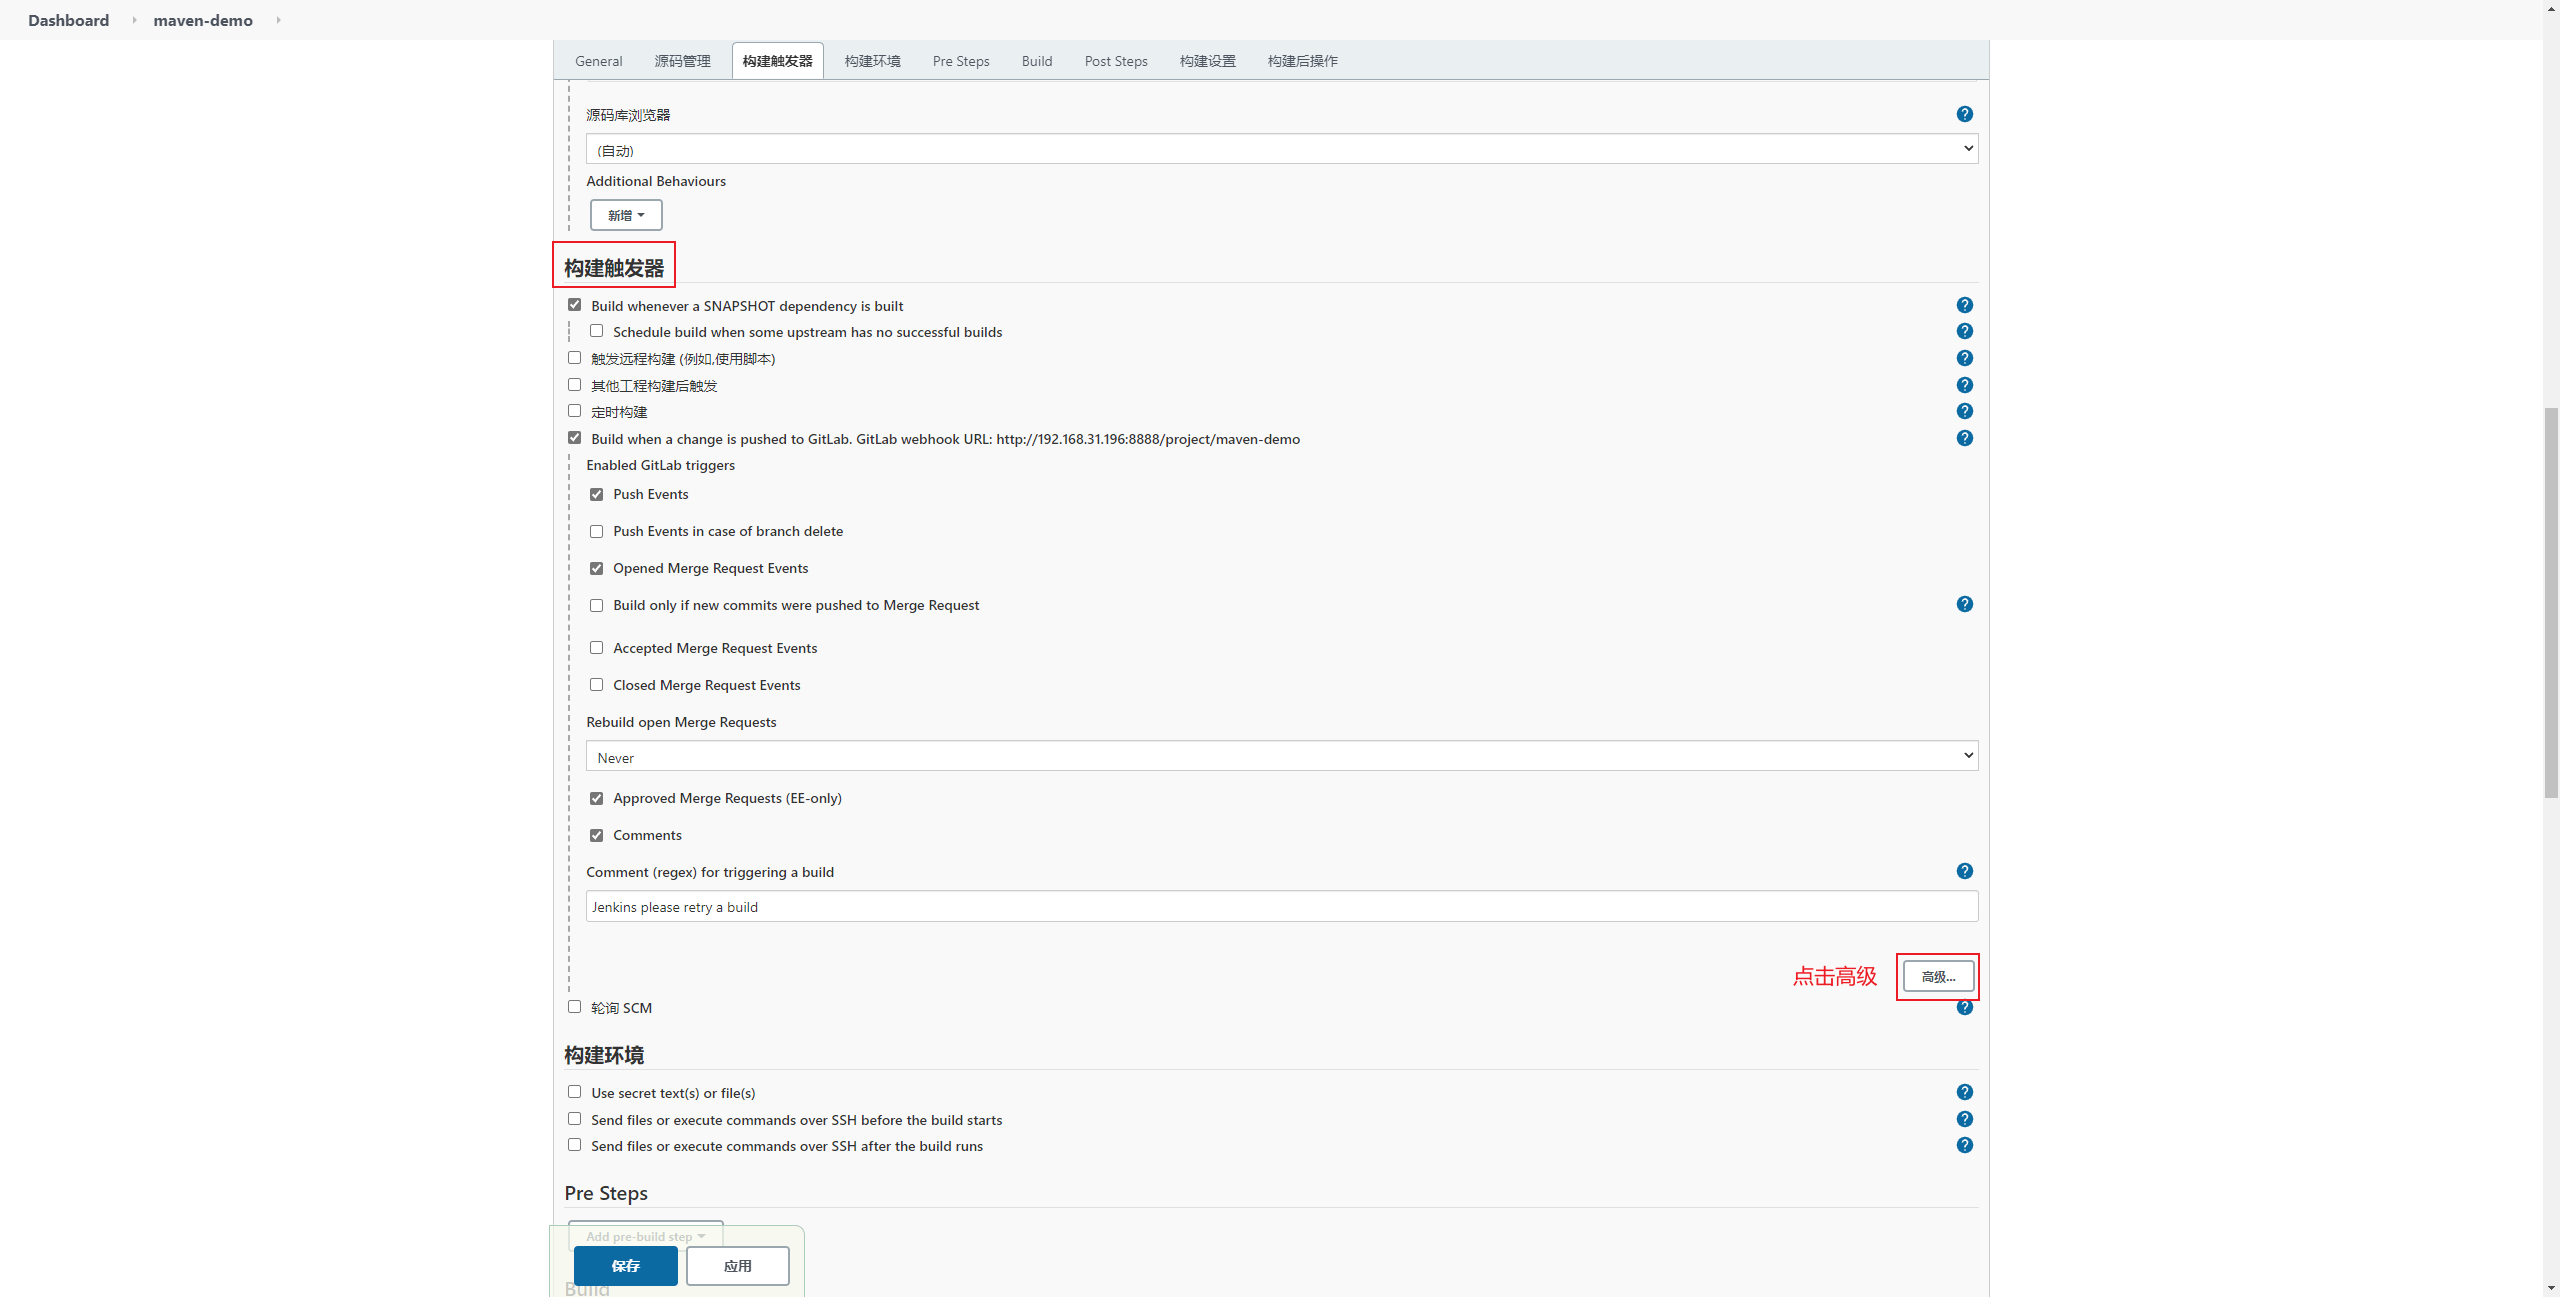The image size is (2560, 1297).
Task: Go to Dashboard breadcrumb link
Action: tap(69, 20)
